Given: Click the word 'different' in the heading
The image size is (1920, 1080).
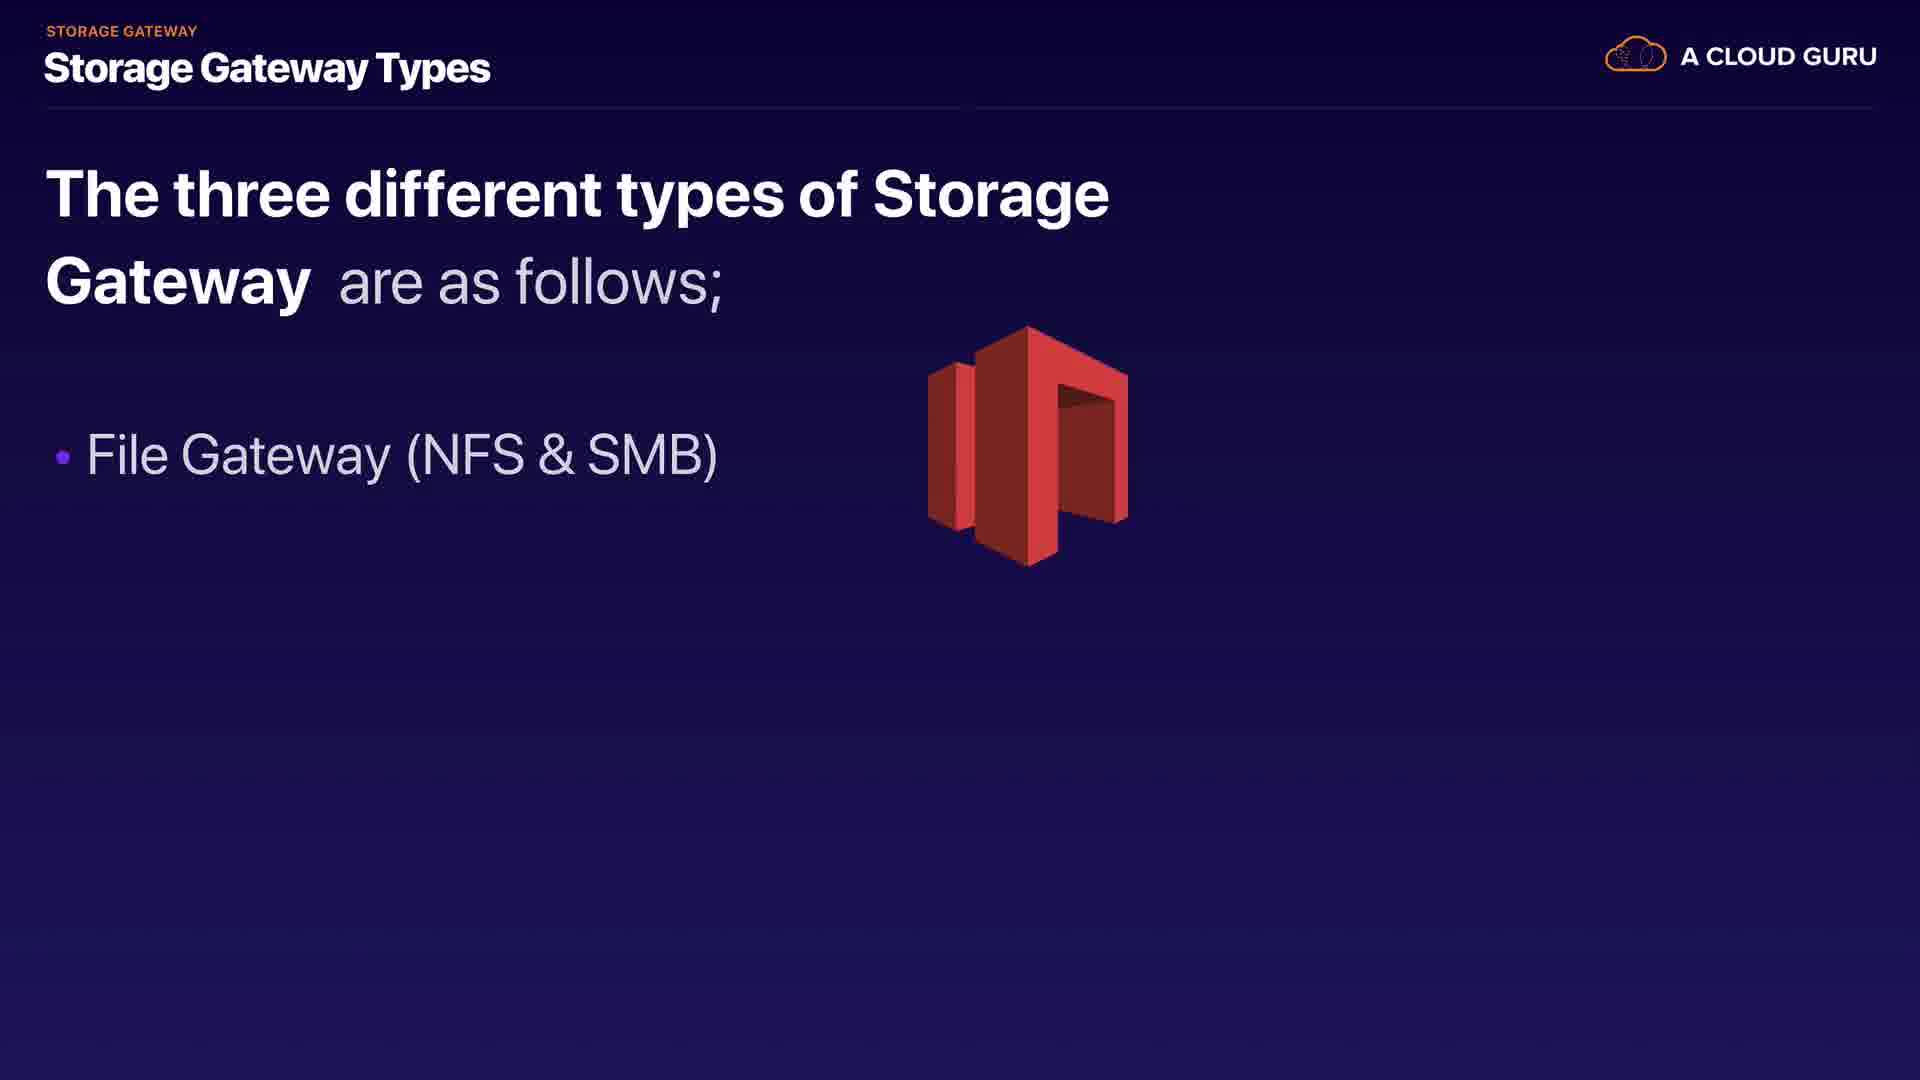Looking at the screenshot, I should (x=472, y=194).
